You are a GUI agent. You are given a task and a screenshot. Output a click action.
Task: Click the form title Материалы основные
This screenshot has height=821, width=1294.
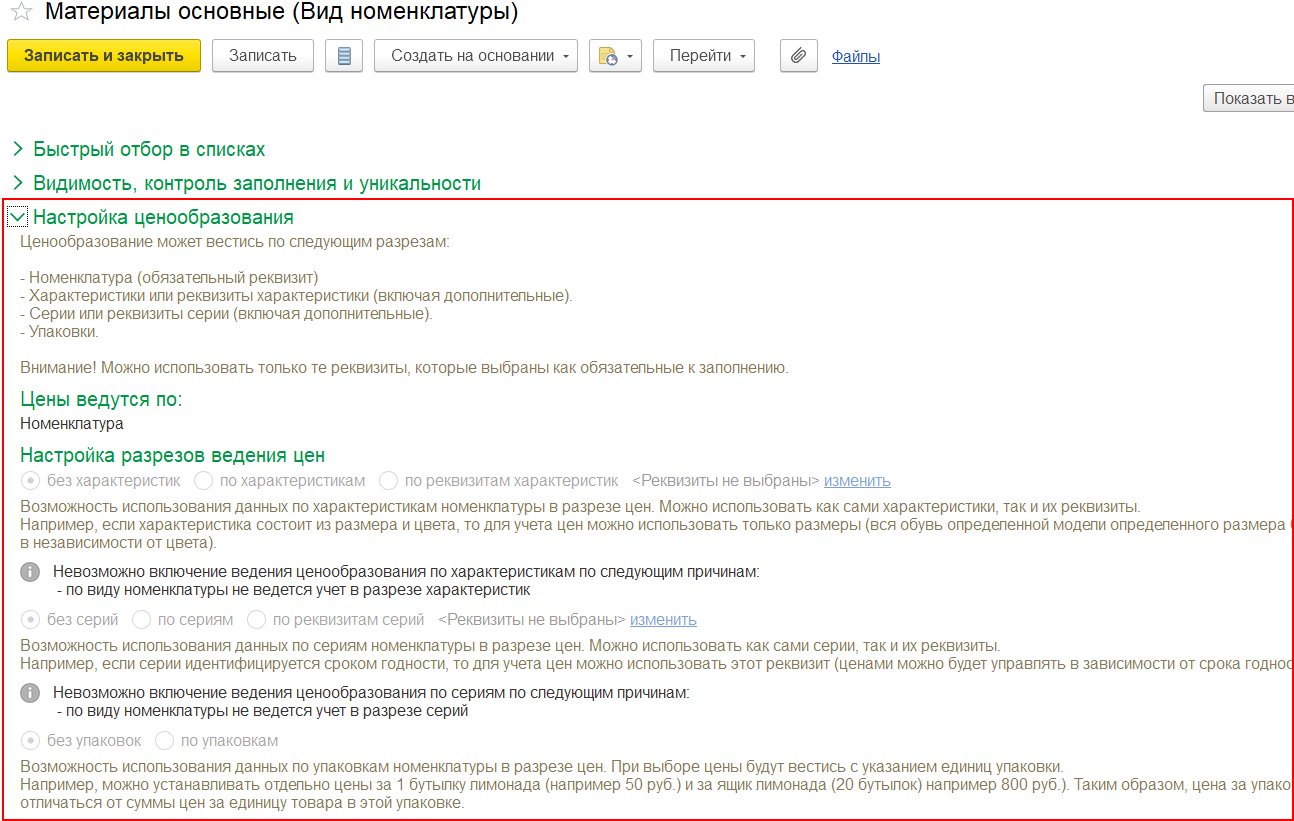282,13
